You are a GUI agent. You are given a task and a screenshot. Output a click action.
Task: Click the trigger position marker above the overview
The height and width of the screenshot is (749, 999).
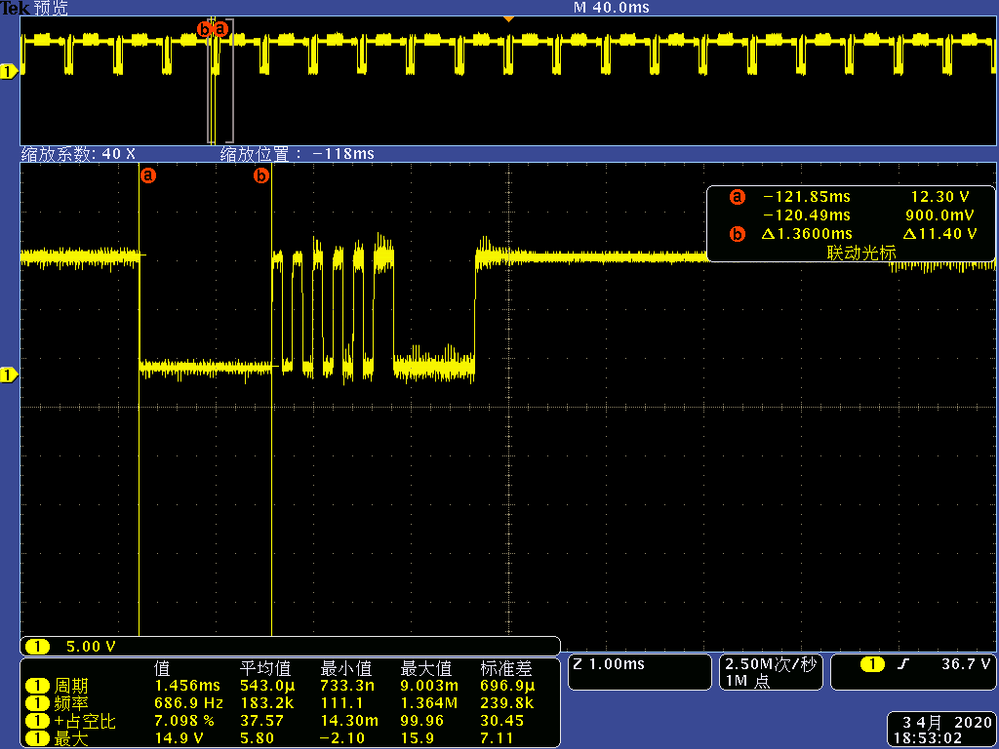pyautogui.click(x=508, y=20)
